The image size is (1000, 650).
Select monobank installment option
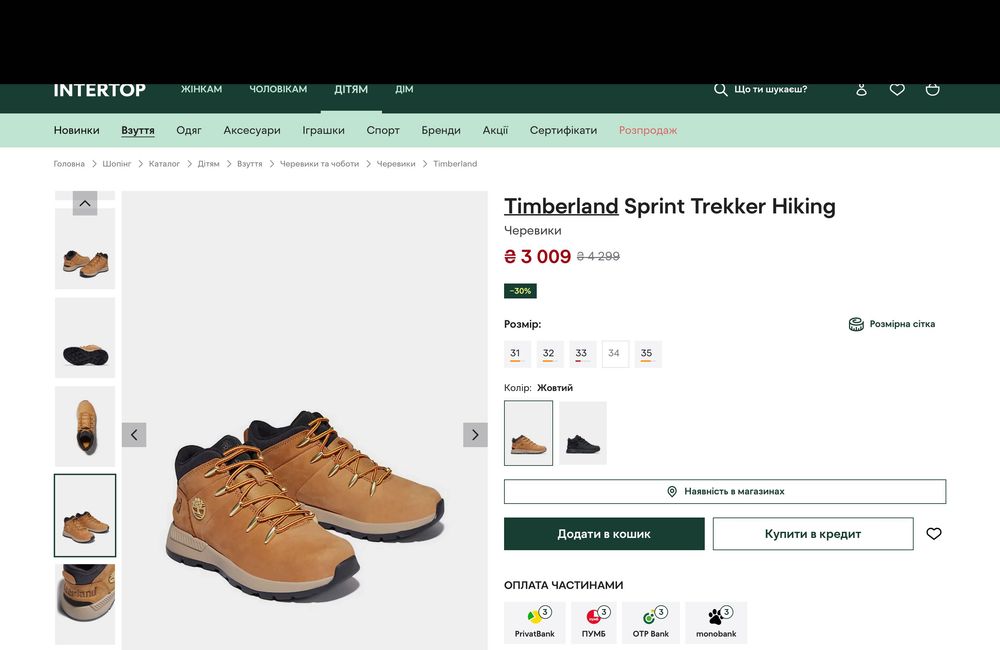716,623
